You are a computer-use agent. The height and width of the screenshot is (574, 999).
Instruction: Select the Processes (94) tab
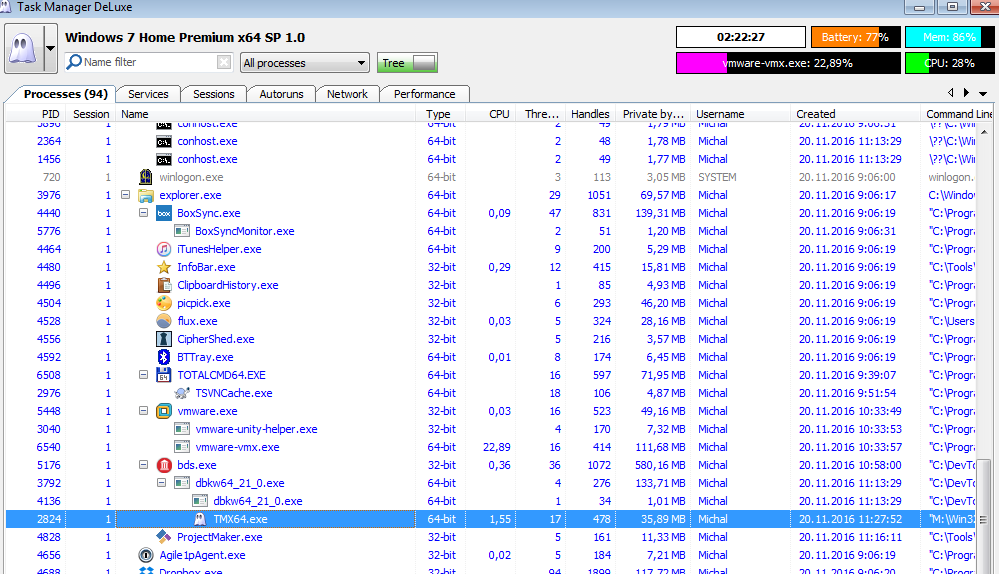point(65,94)
